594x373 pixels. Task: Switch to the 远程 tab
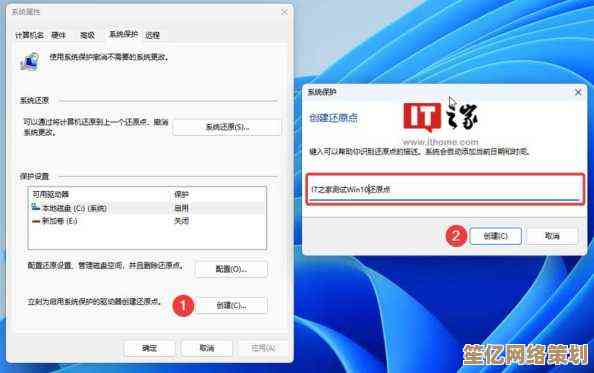pyautogui.click(x=152, y=35)
